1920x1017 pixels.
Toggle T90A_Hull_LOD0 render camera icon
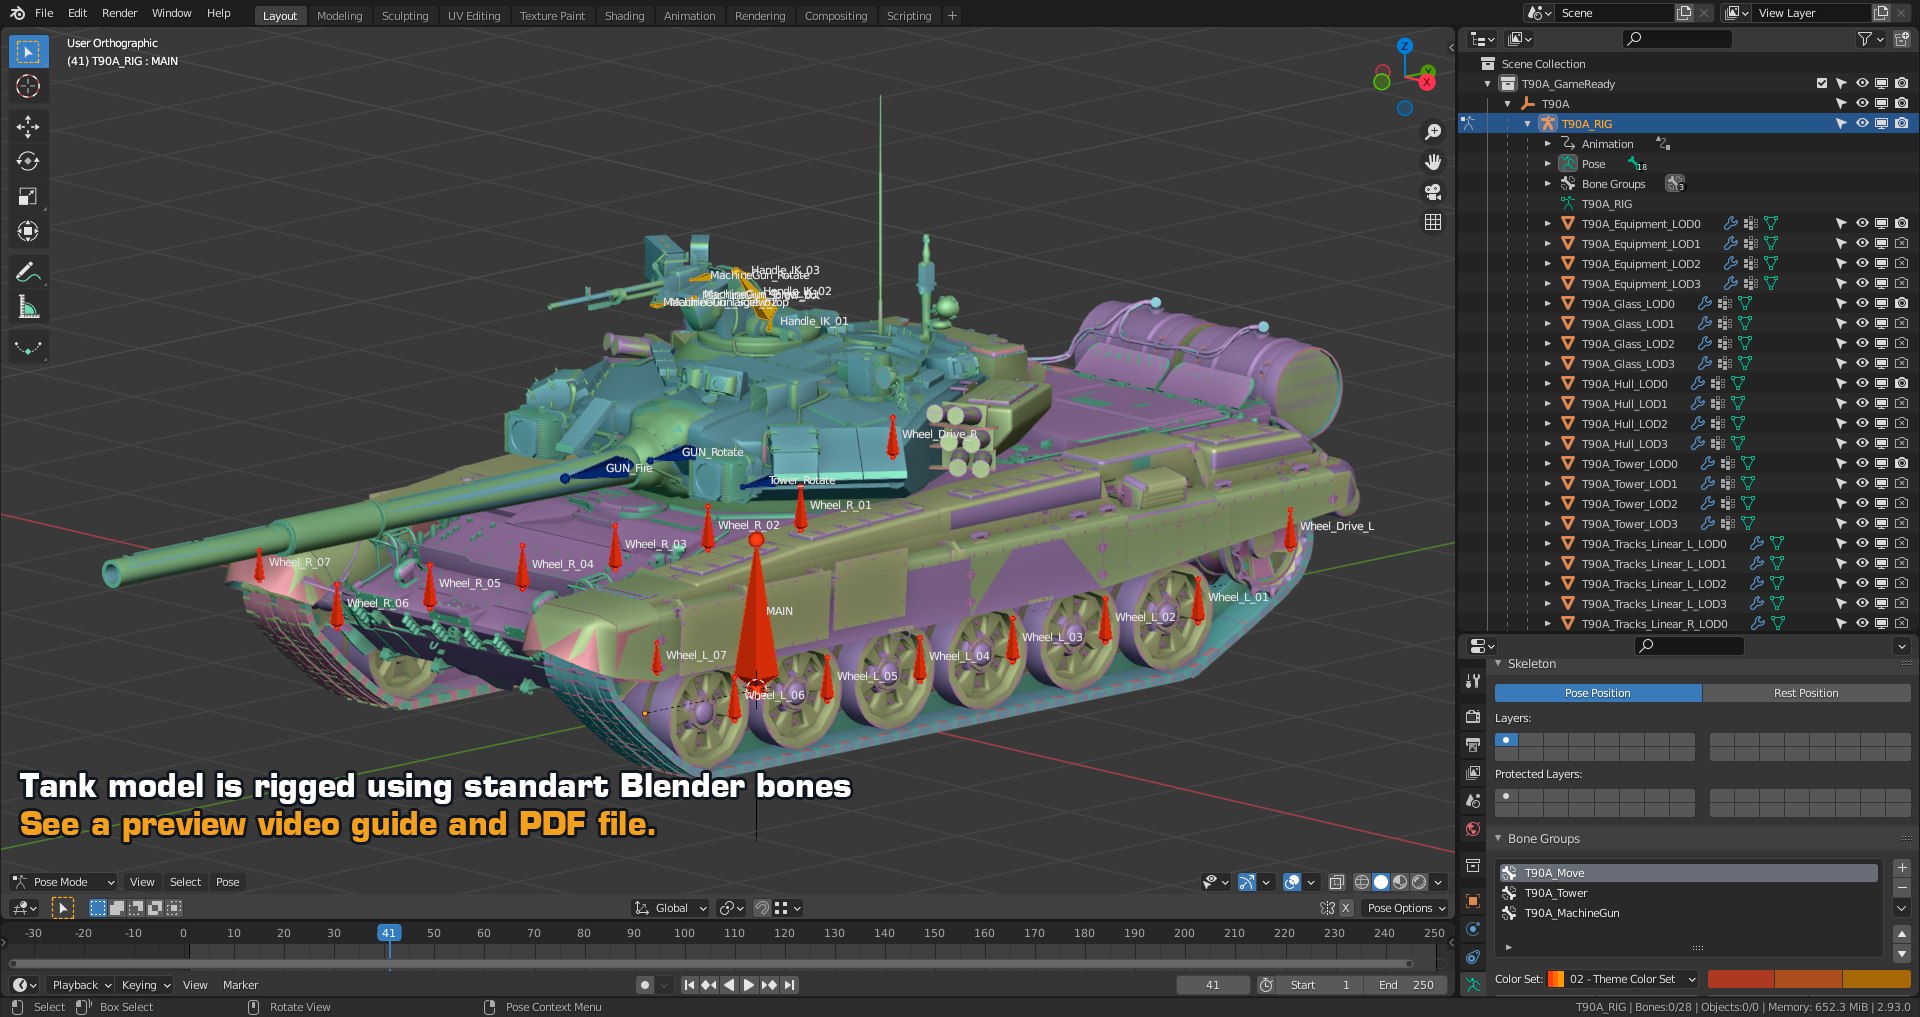[x=1901, y=384]
